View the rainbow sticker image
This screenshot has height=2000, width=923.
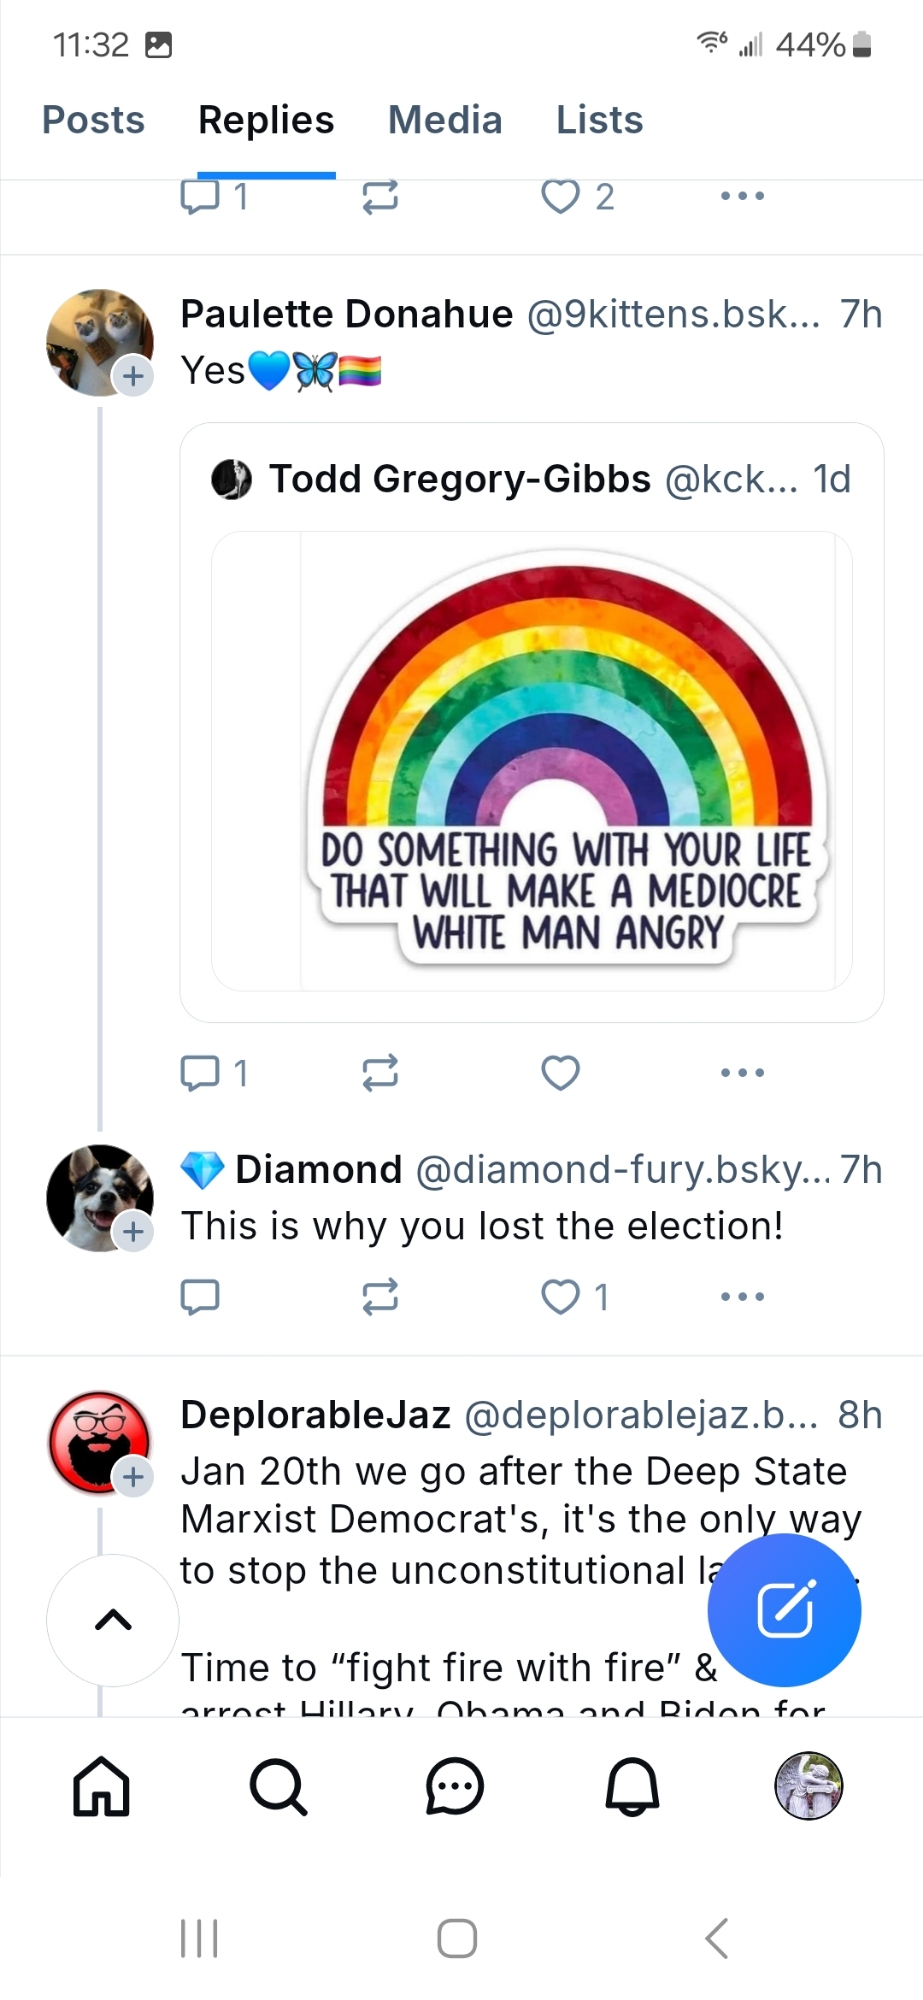[x=567, y=762]
